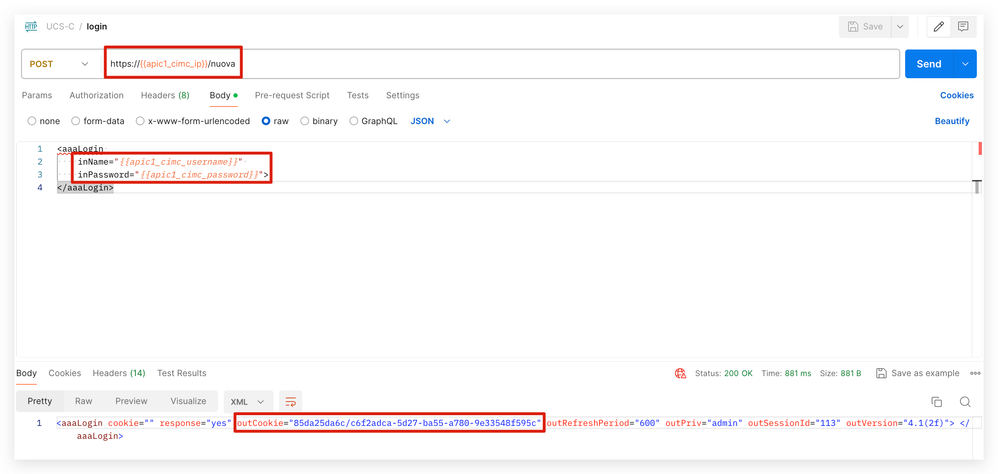
Task: Select the Preview response view
Action: pos(131,401)
